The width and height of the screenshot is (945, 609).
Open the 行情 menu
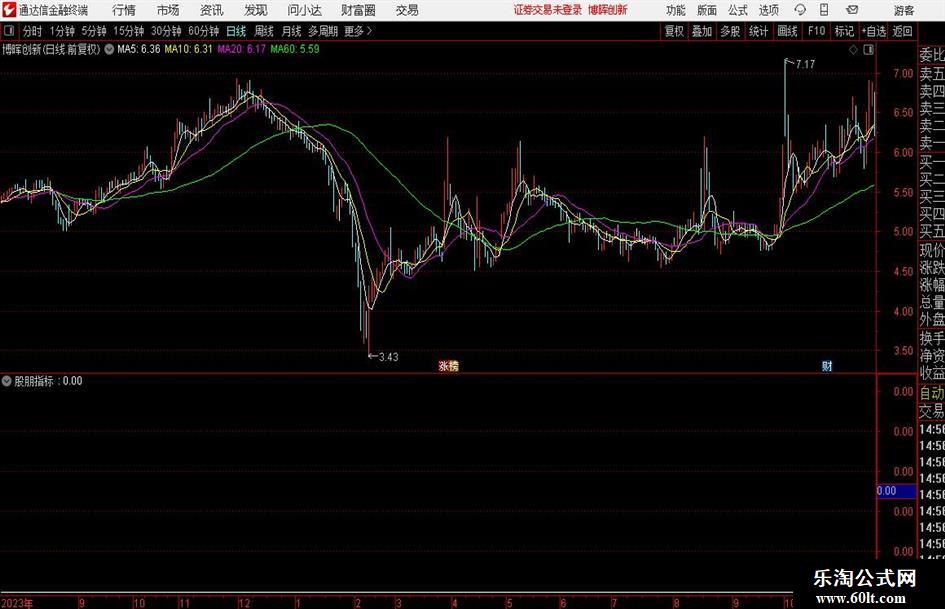124,10
